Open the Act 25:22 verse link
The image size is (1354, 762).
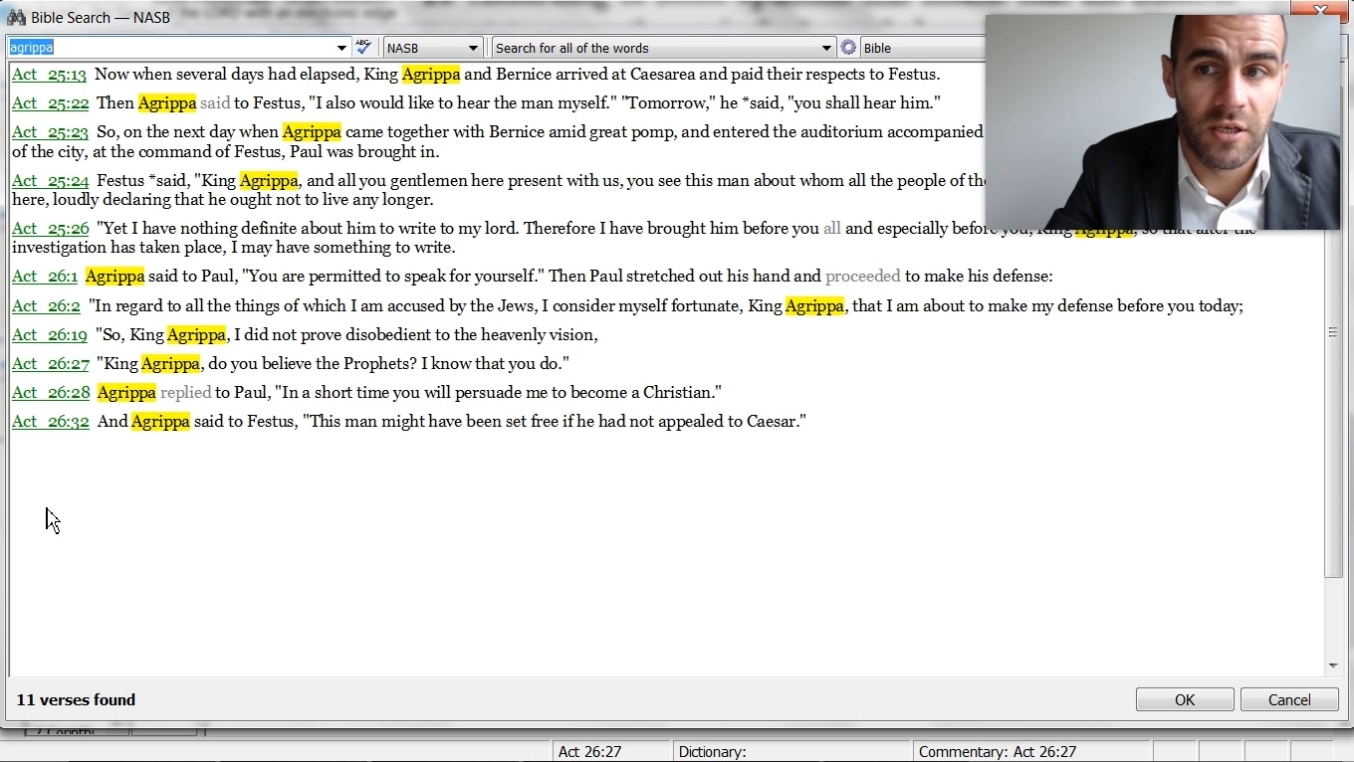click(x=50, y=104)
